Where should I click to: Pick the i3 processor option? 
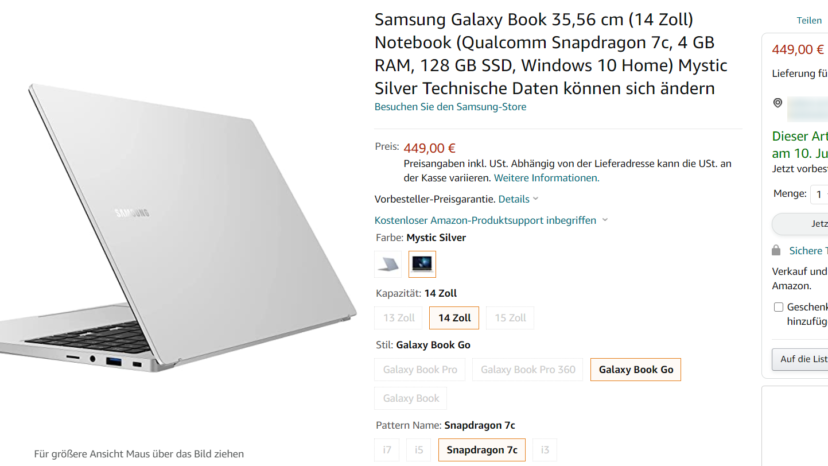[545, 450]
